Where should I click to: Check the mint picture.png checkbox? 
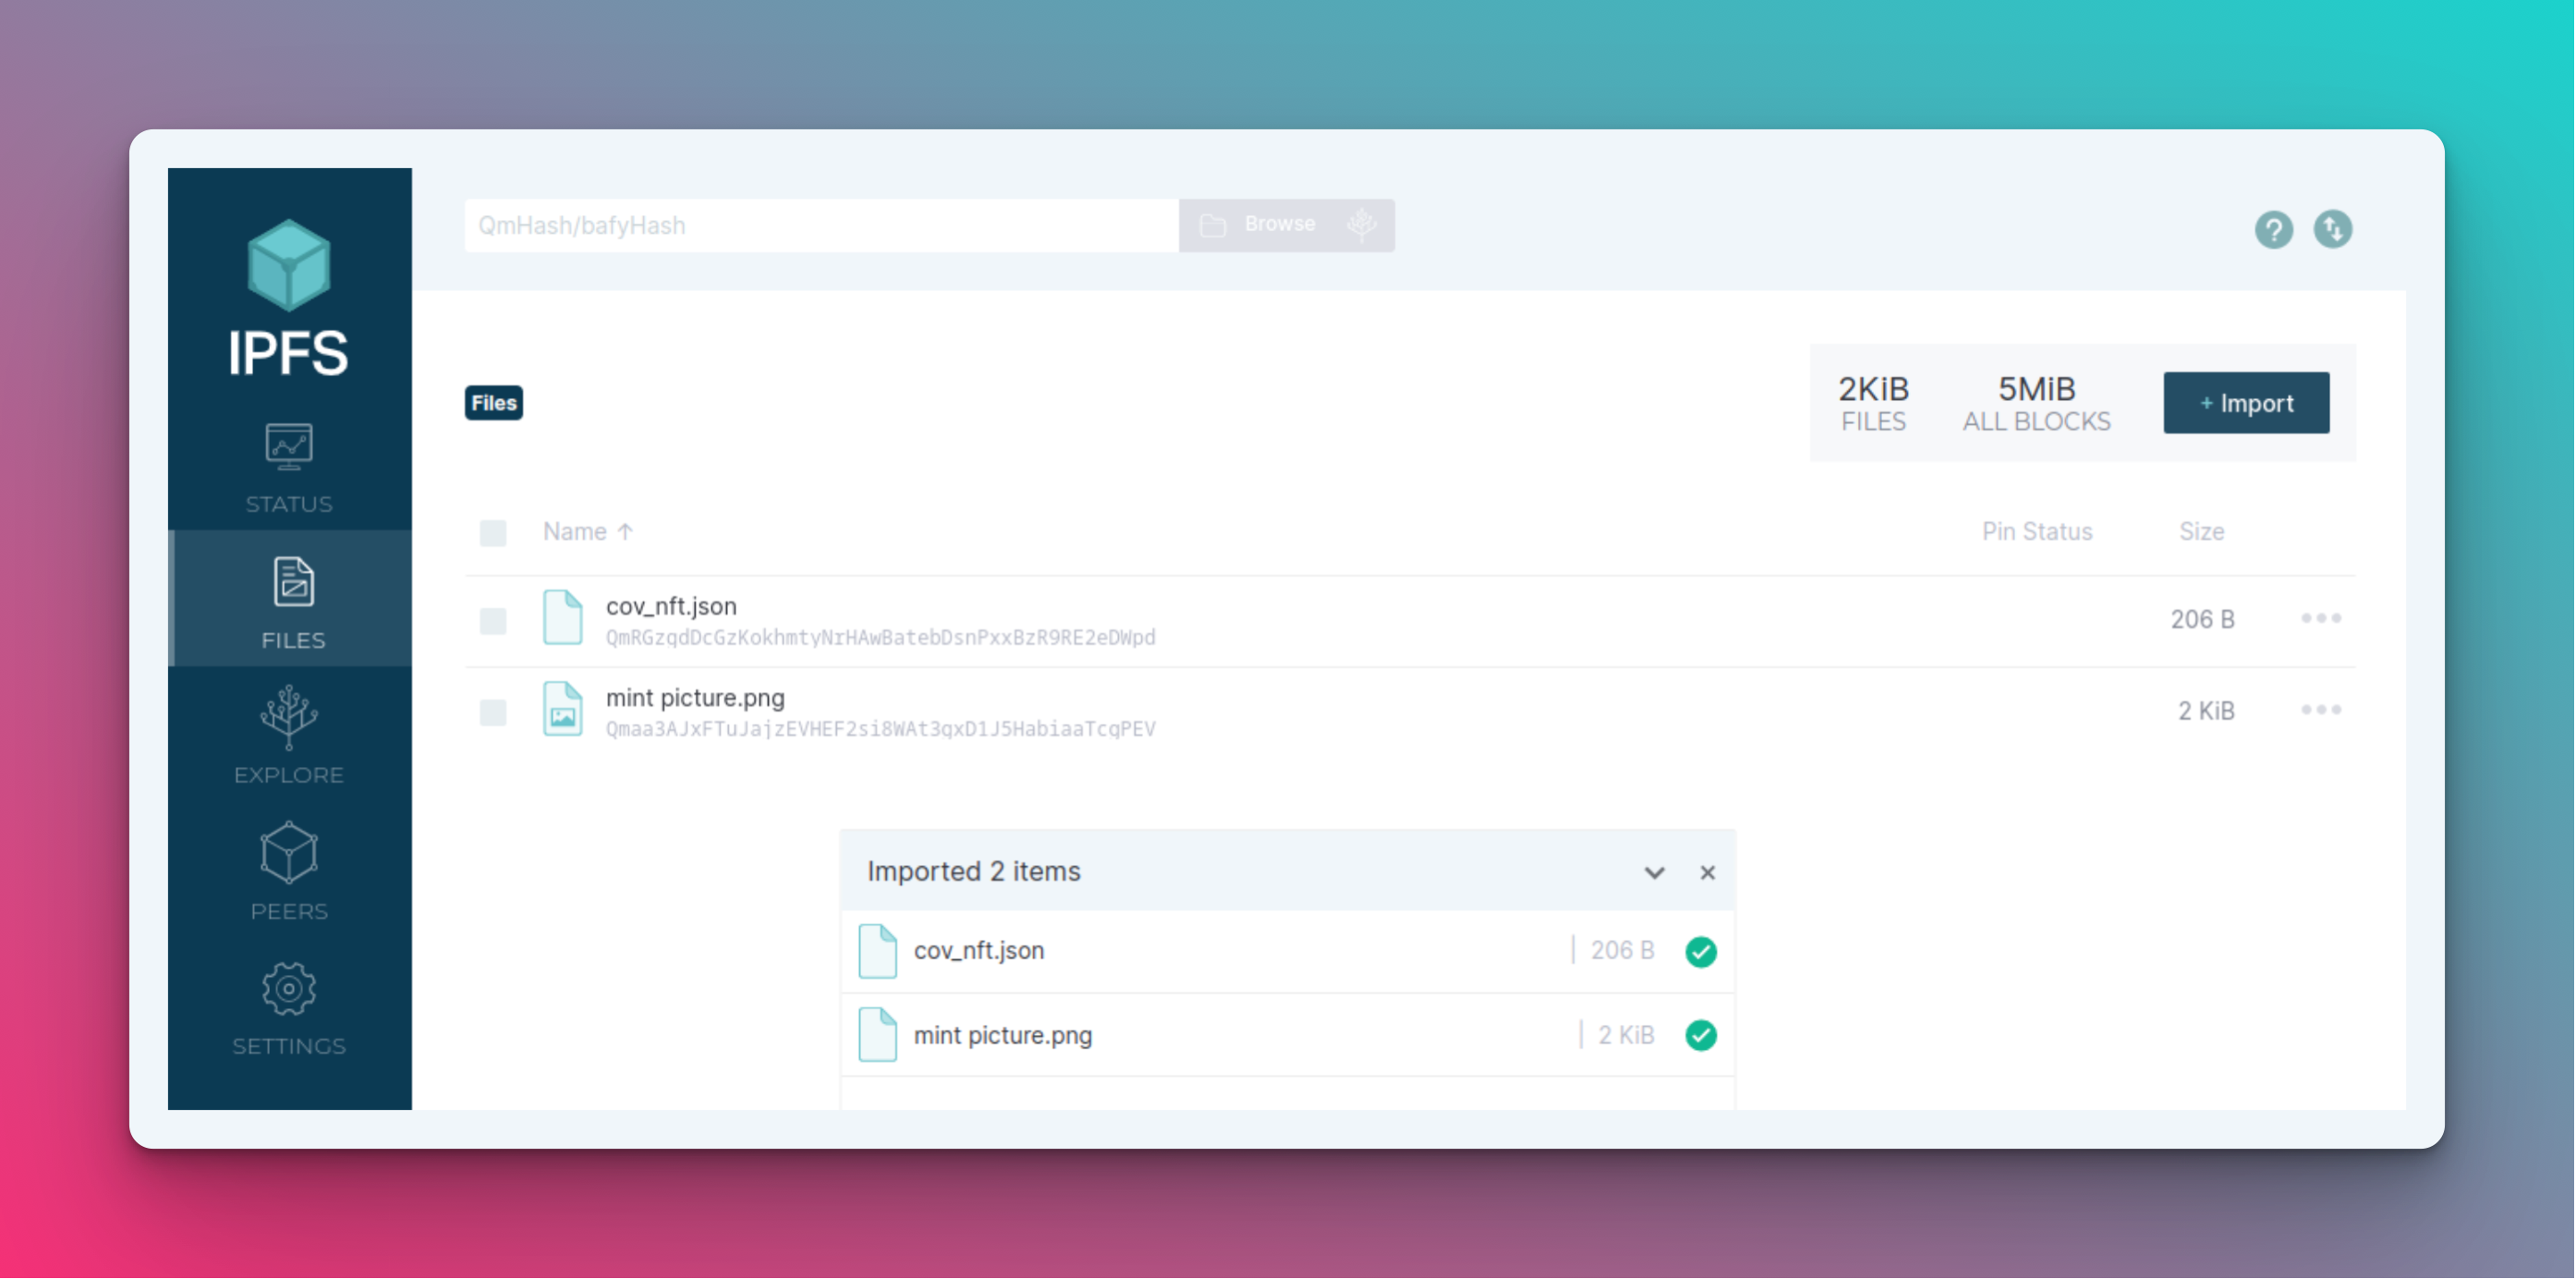click(493, 712)
